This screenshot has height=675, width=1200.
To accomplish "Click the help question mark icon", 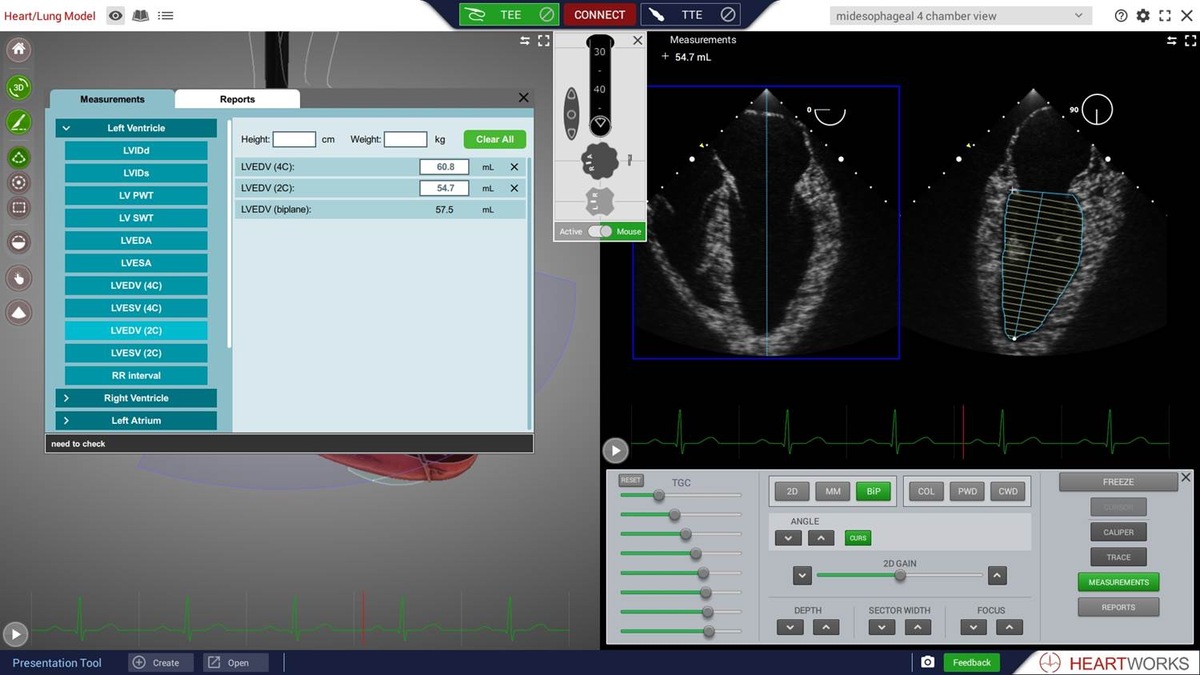I will coord(1121,16).
